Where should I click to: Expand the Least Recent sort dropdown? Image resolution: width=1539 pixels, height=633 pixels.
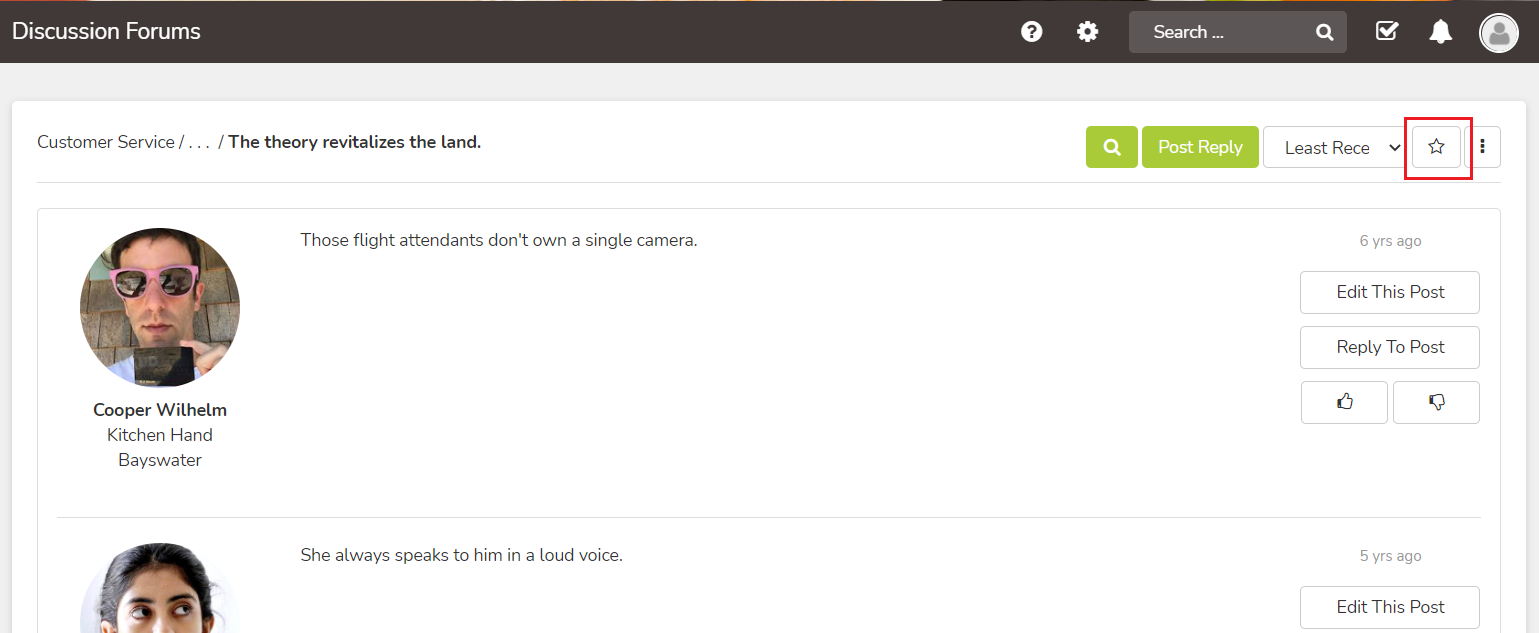(x=1335, y=147)
